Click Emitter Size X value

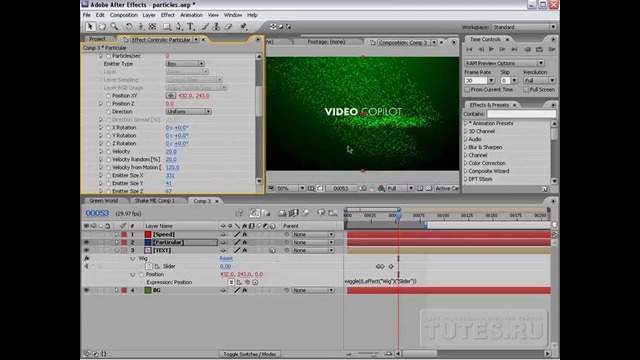coord(170,175)
